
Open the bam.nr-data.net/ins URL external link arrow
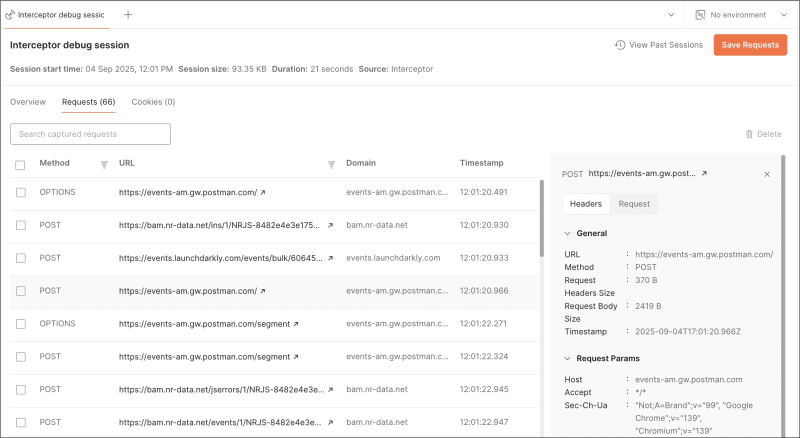click(x=330, y=225)
